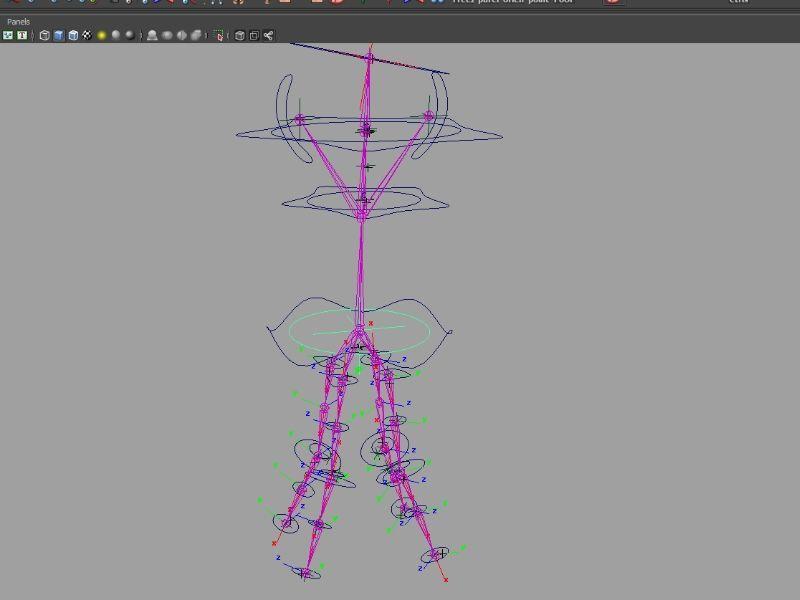Click the icon with letter T
Viewport: 800px width, 600px height.
coord(22,35)
